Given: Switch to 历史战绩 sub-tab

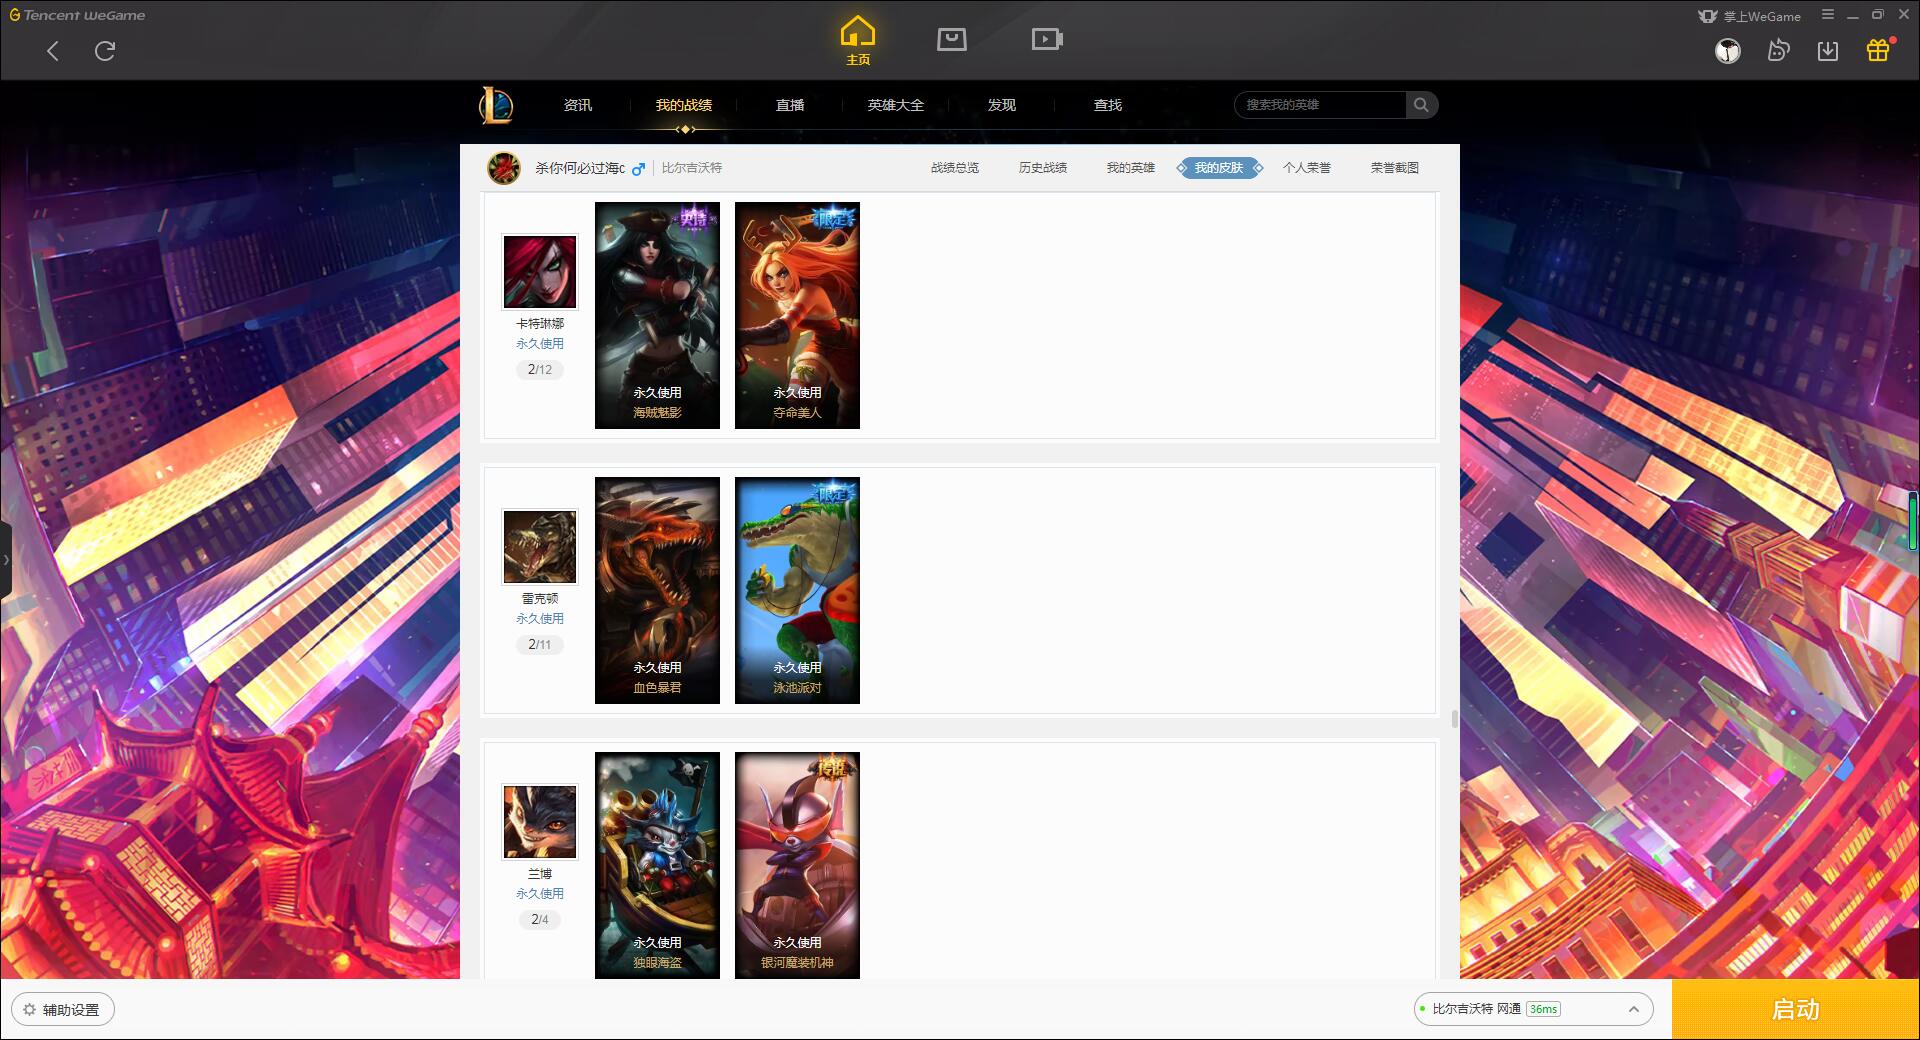Looking at the screenshot, I should tap(1043, 168).
